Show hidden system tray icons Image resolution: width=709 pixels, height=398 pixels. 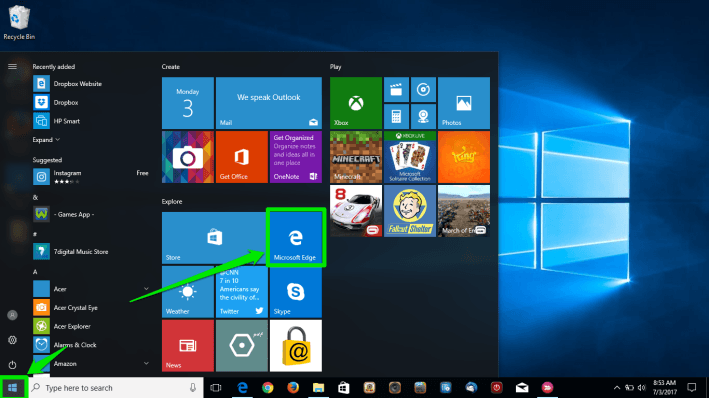[616, 388]
